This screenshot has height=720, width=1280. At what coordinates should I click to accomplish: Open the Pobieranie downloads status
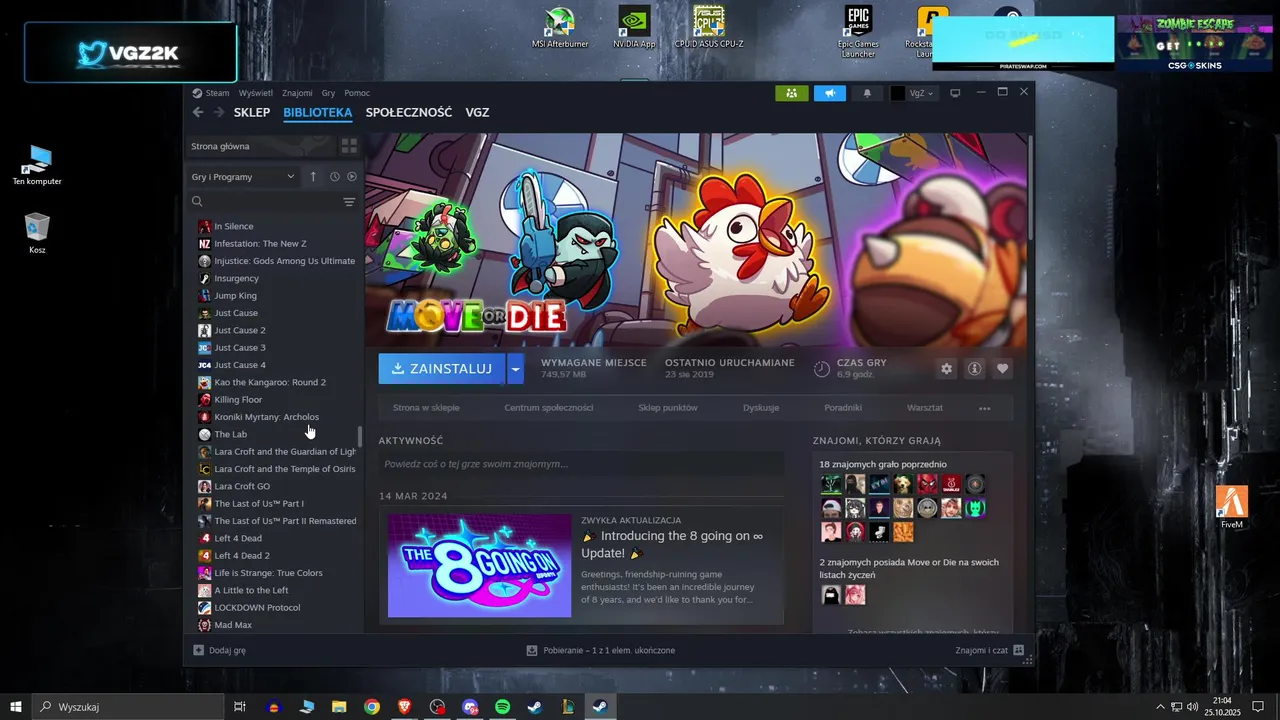click(601, 650)
